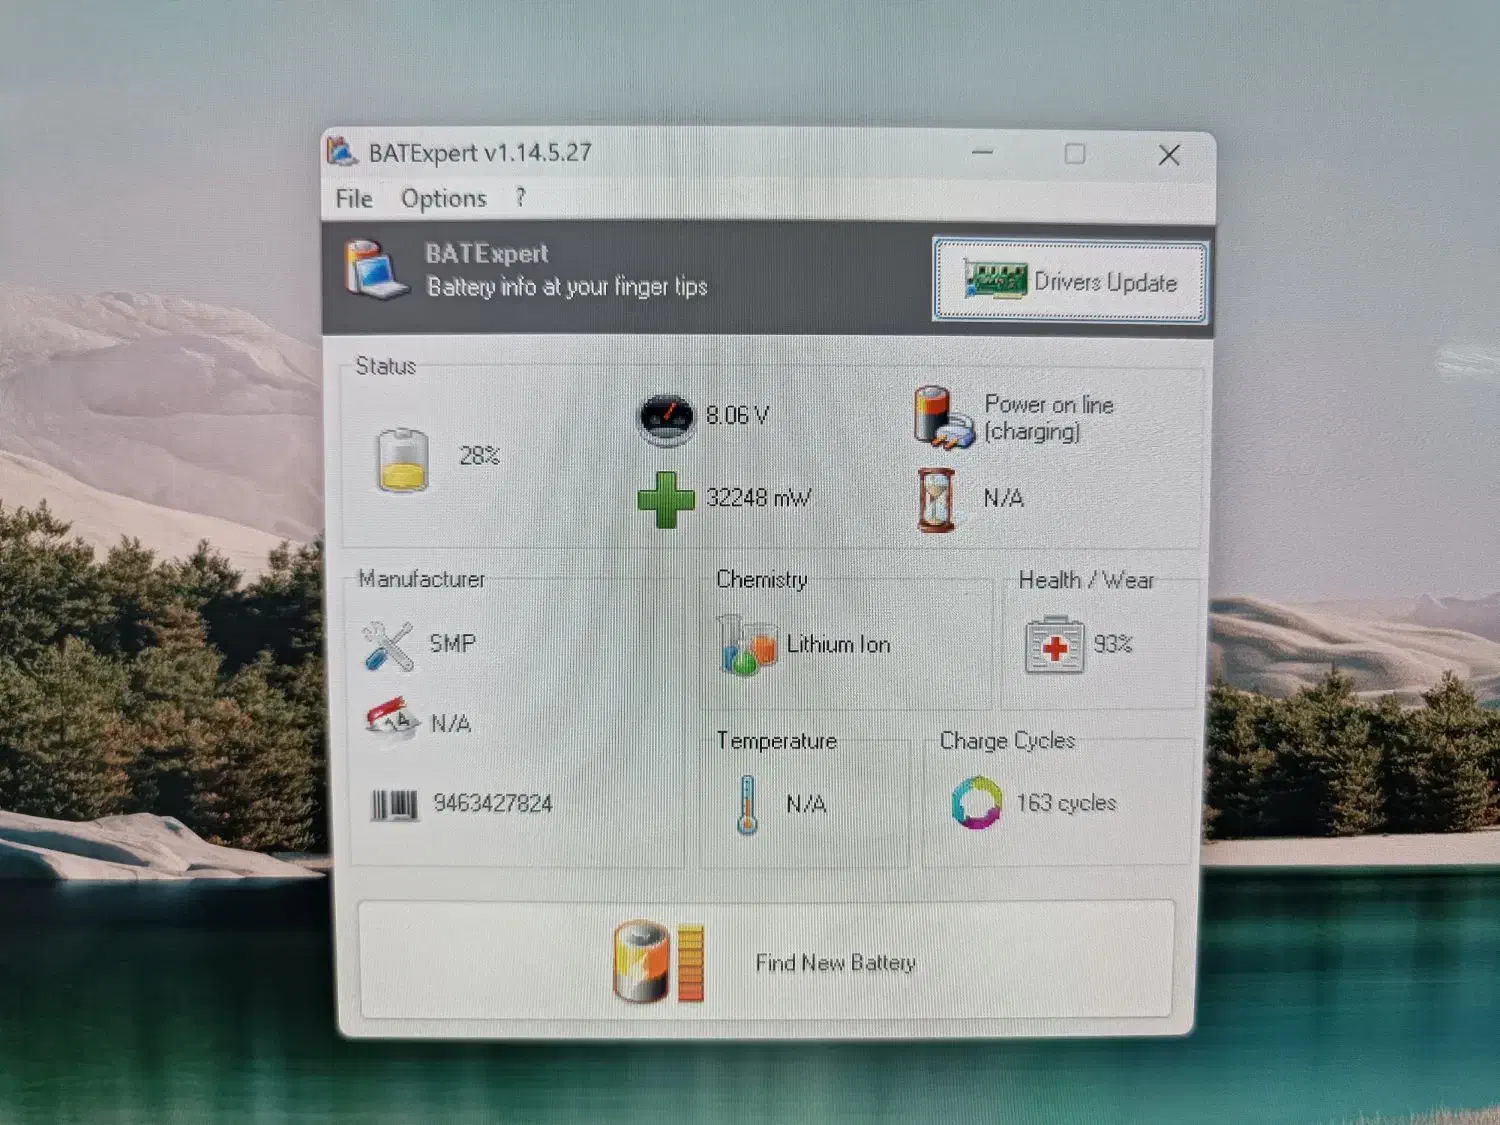Click the colorful charge cycles ring icon

pos(977,803)
